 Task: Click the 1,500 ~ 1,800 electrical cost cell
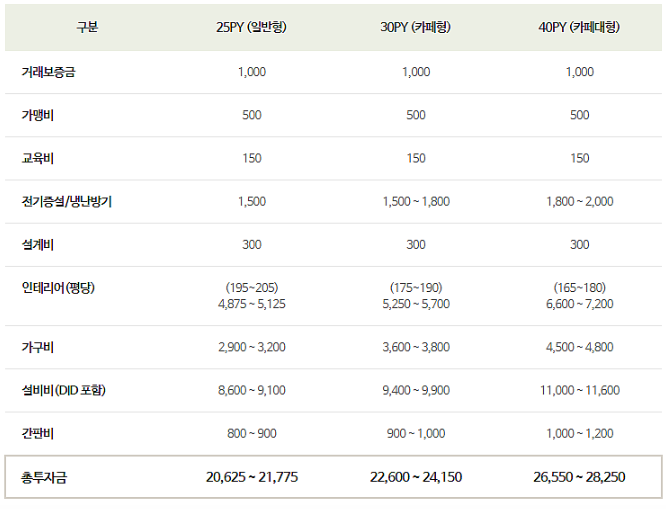click(416, 201)
